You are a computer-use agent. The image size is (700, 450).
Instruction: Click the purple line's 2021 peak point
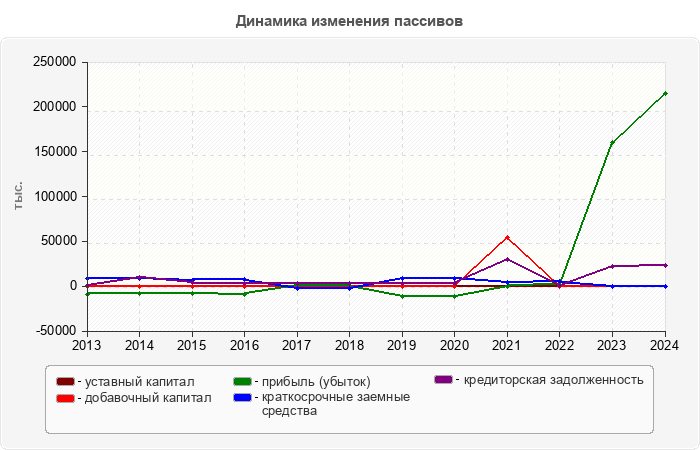[x=507, y=259]
